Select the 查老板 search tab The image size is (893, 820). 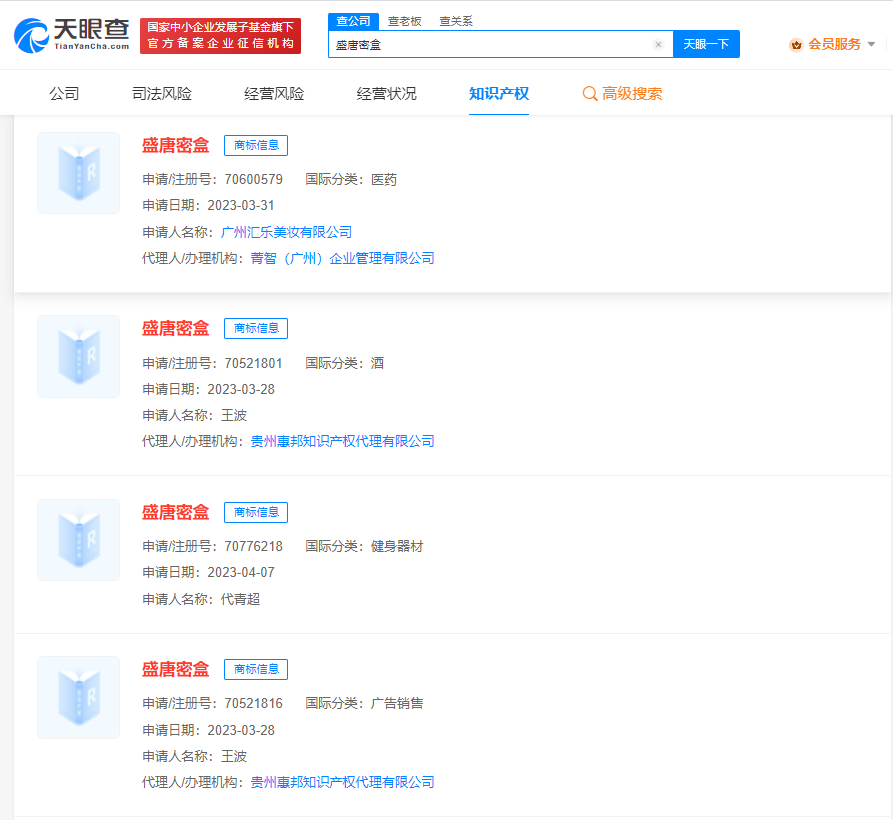click(x=404, y=21)
